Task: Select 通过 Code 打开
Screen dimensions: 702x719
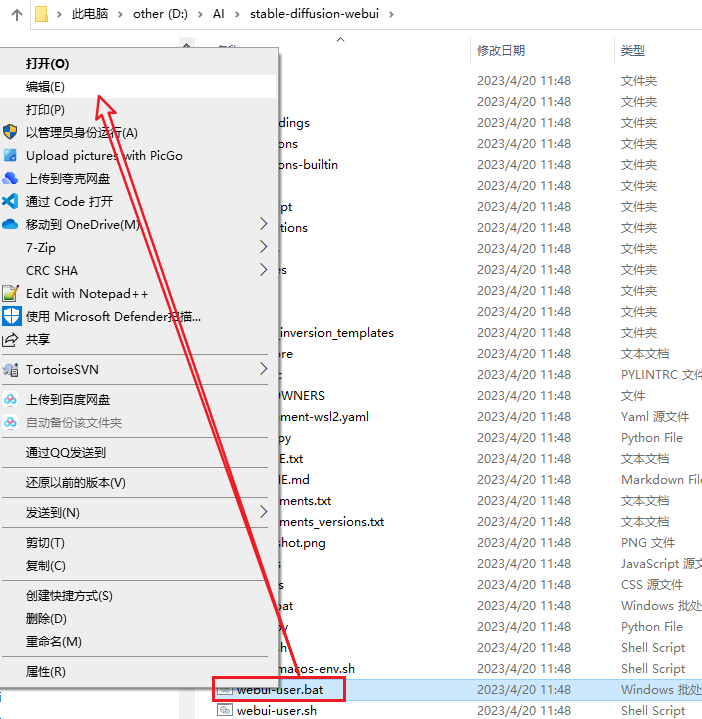Action: (138, 201)
